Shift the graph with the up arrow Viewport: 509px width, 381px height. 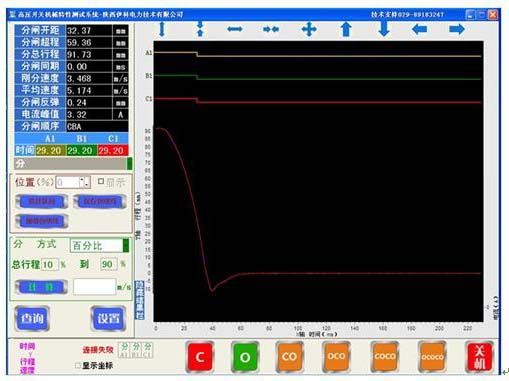click(x=346, y=29)
